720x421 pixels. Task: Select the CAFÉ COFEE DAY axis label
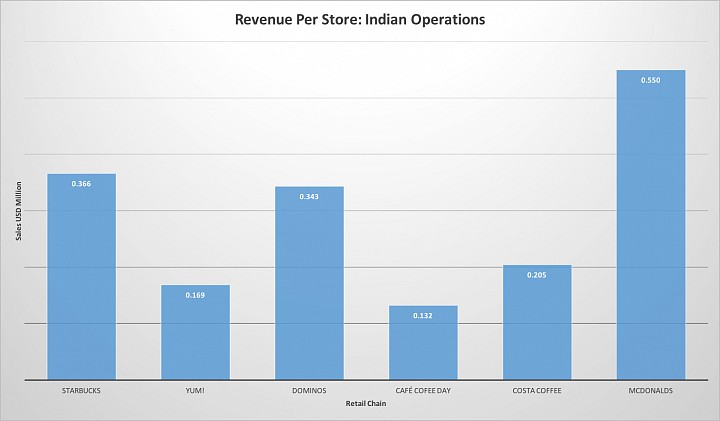pos(423,391)
